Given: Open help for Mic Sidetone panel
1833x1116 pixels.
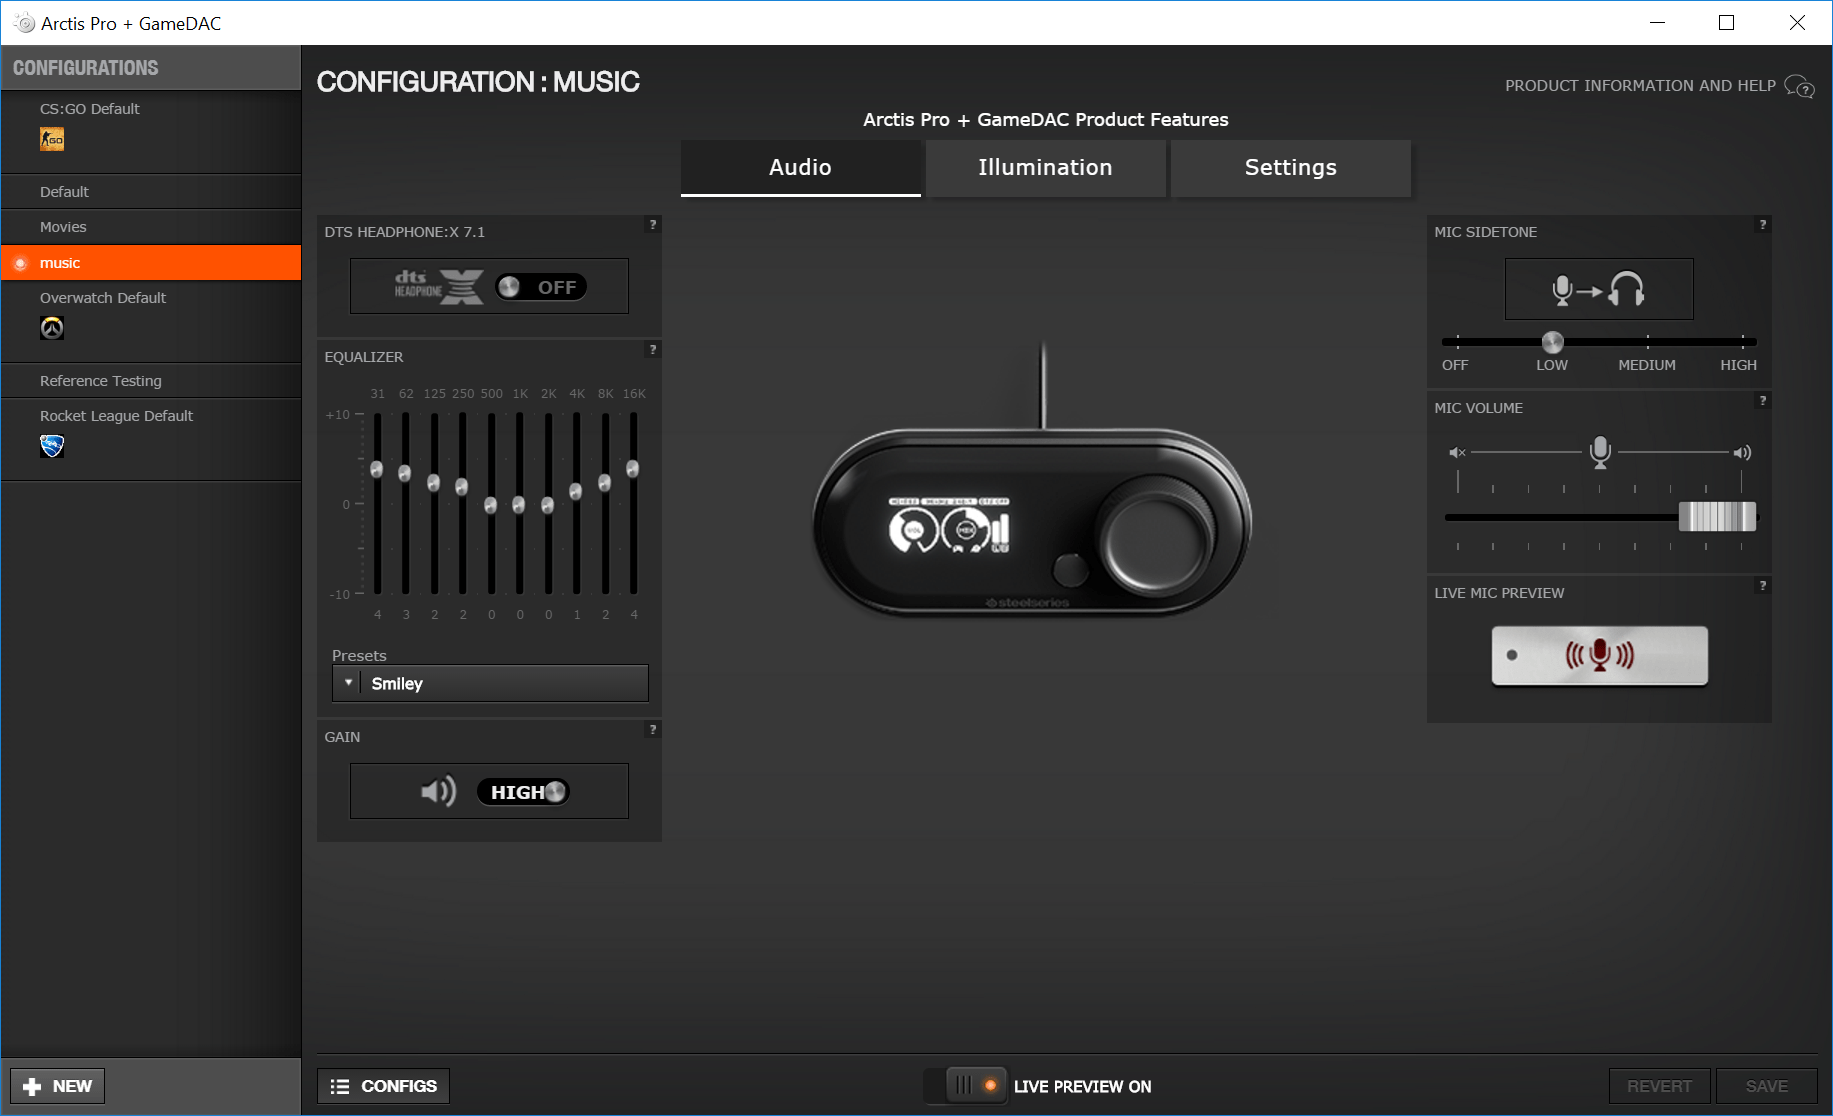Looking at the screenshot, I should [x=1763, y=225].
